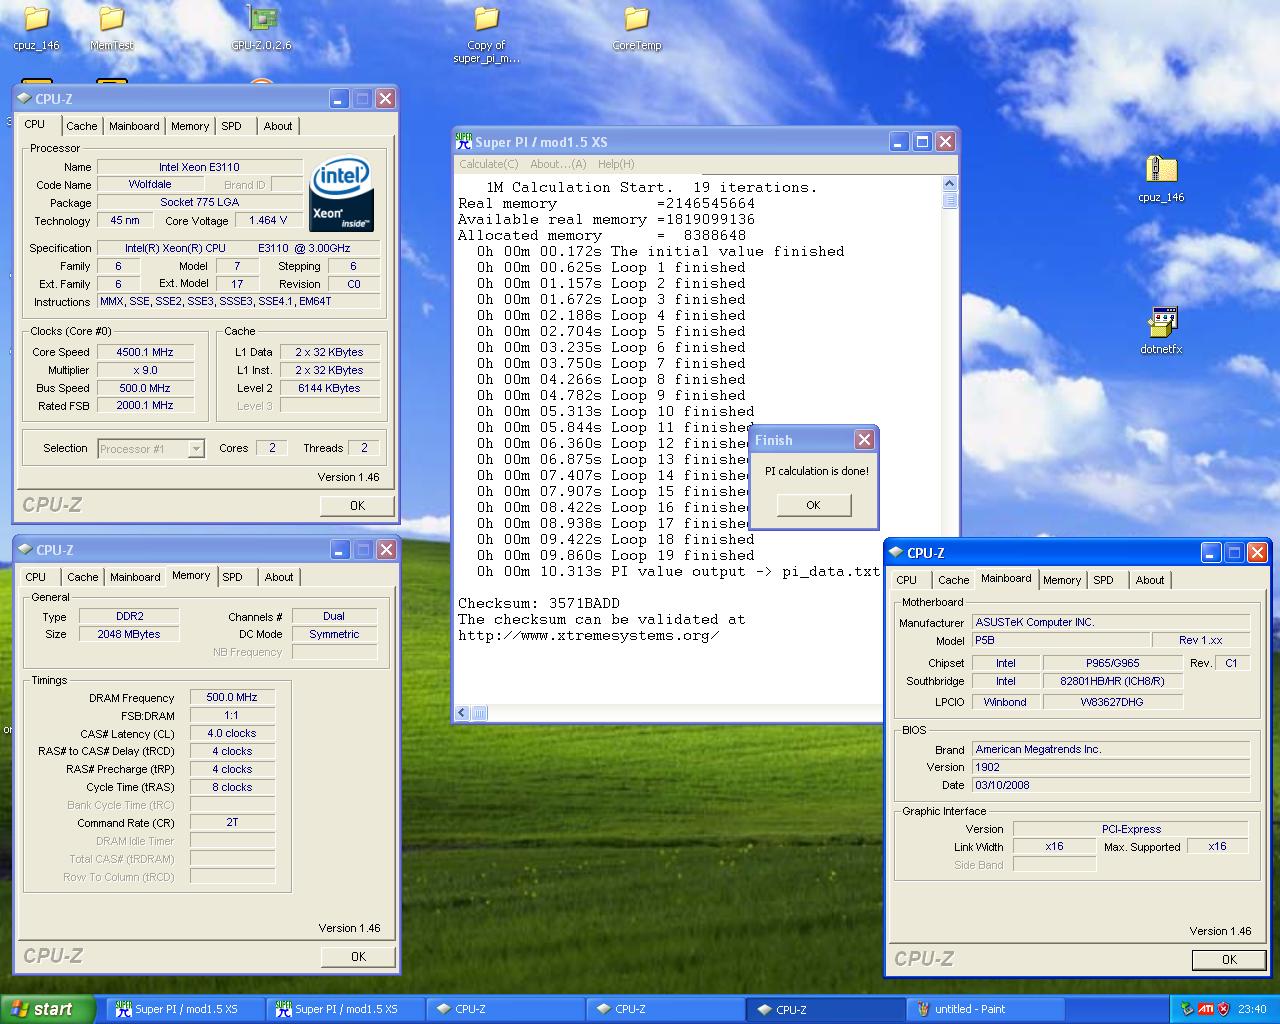Click the Memory CPU-Z window title icon
Screen dimensions: 1280x1024
pyautogui.click(x=25, y=549)
